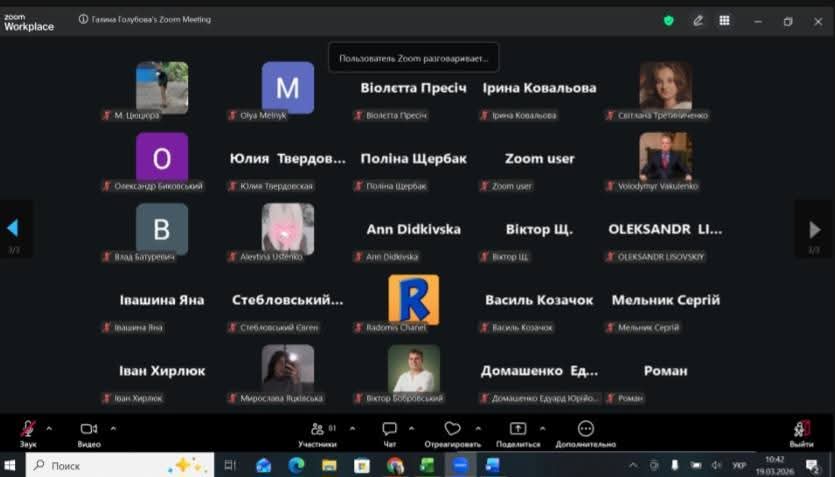Click the Отреагировать heart reaction icon
The height and width of the screenshot is (477, 835).
pyautogui.click(x=452, y=429)
